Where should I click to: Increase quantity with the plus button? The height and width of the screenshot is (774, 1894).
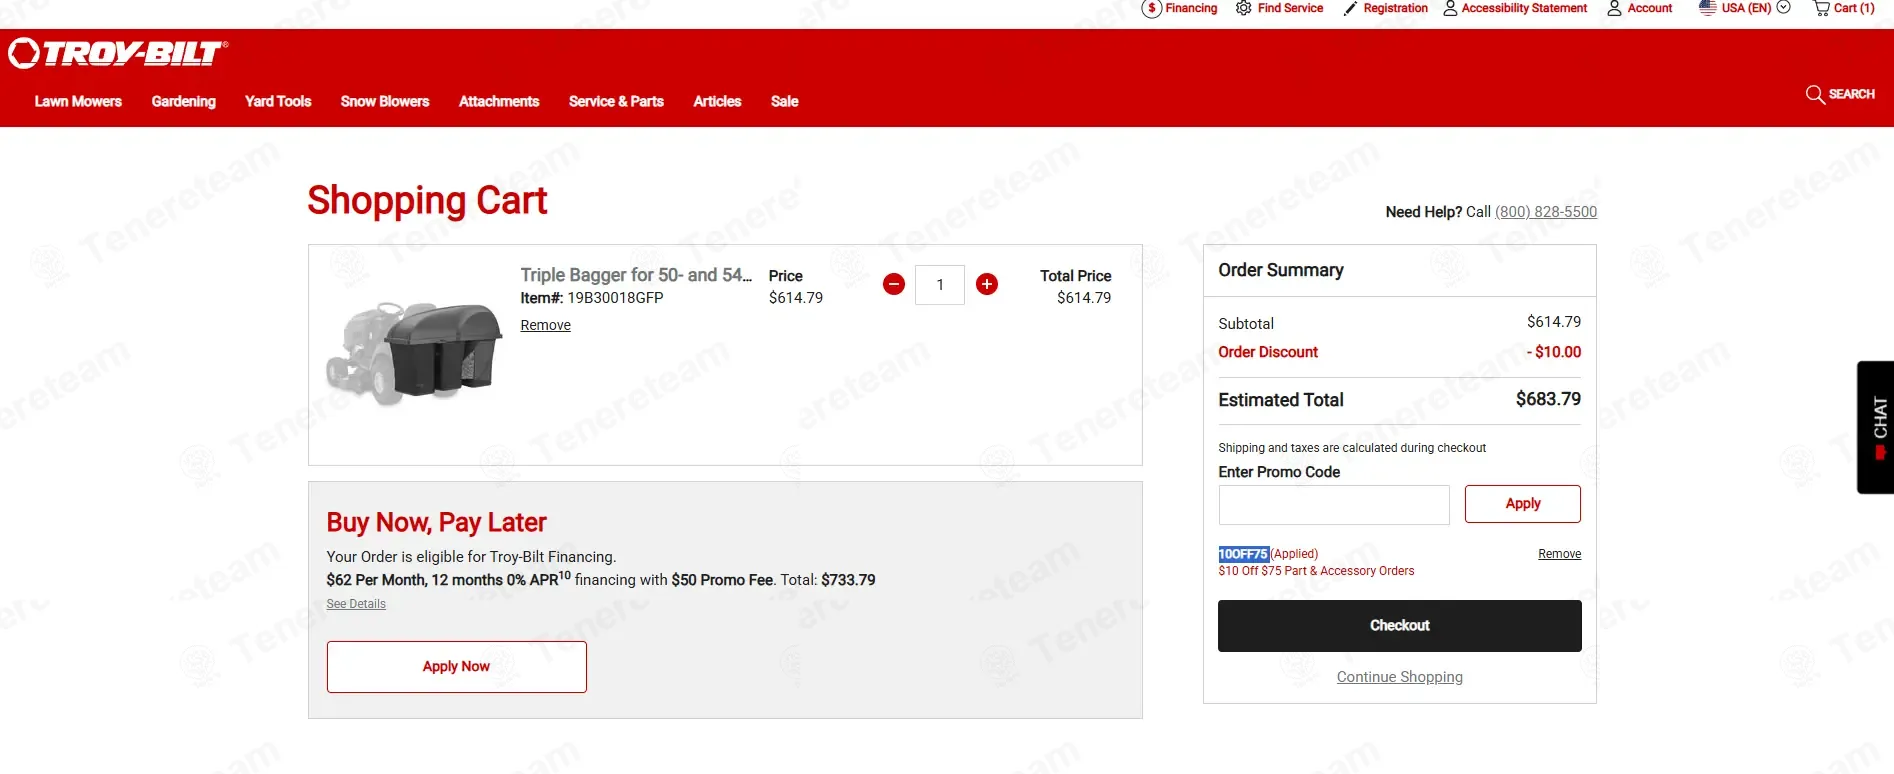987,284
